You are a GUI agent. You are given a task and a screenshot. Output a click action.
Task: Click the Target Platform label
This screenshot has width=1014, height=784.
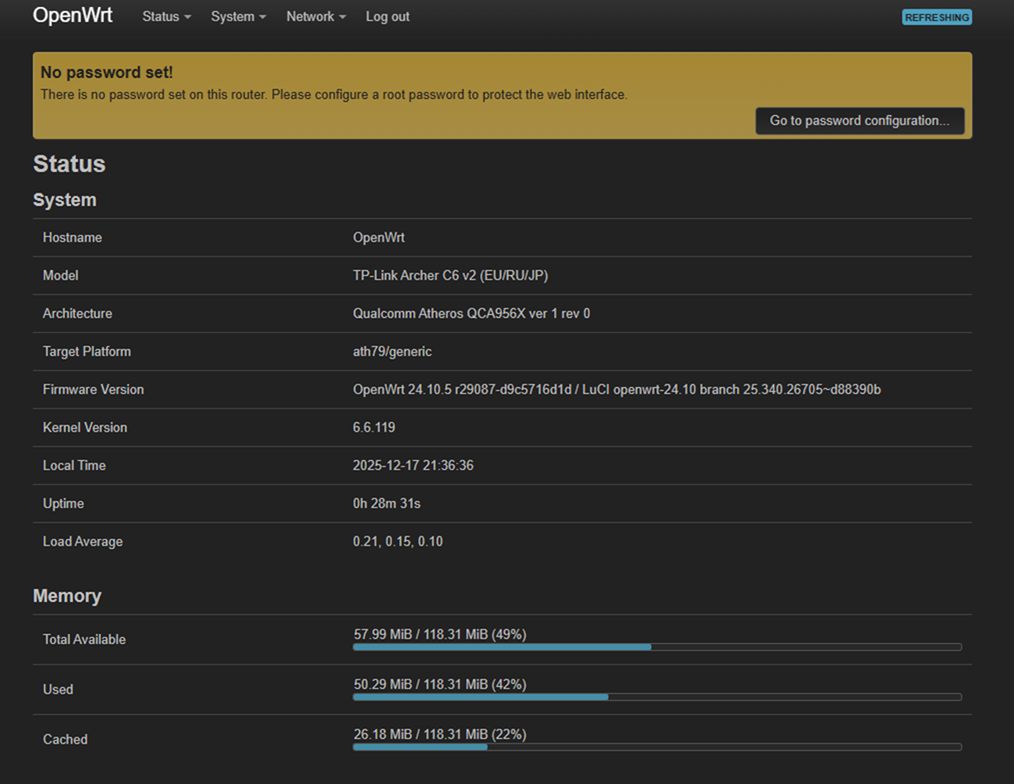(x=87, y=352)
